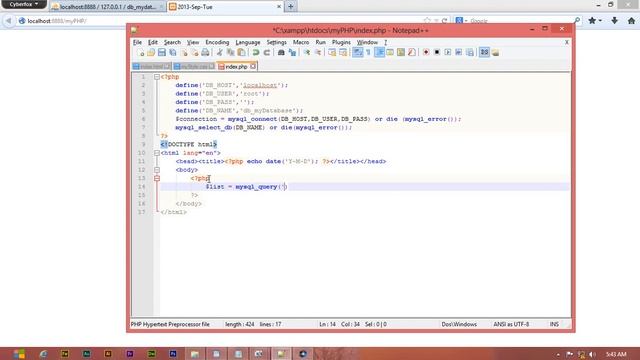Click the user defined language icon
Image resolution: width=640 pixels, height=360 pixels.
pos(390,53)
